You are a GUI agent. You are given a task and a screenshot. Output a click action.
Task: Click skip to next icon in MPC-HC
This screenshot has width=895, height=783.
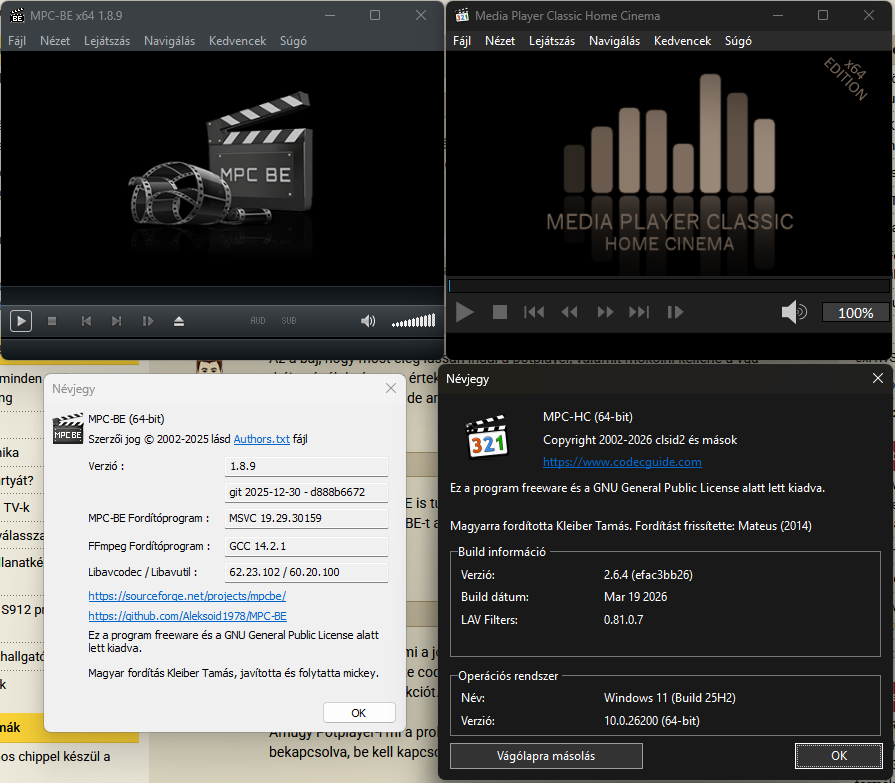tap(639, 312)
